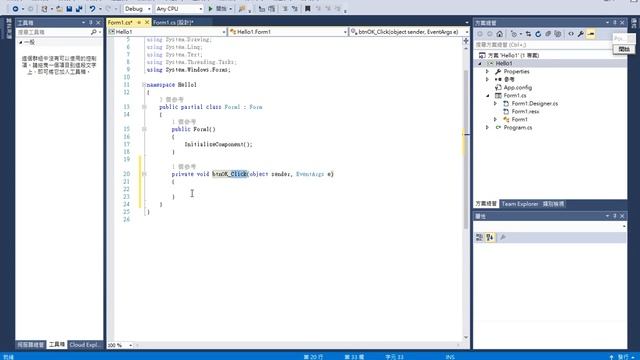
Task: Expand the references node below Properties
Action: pos(487,79)
